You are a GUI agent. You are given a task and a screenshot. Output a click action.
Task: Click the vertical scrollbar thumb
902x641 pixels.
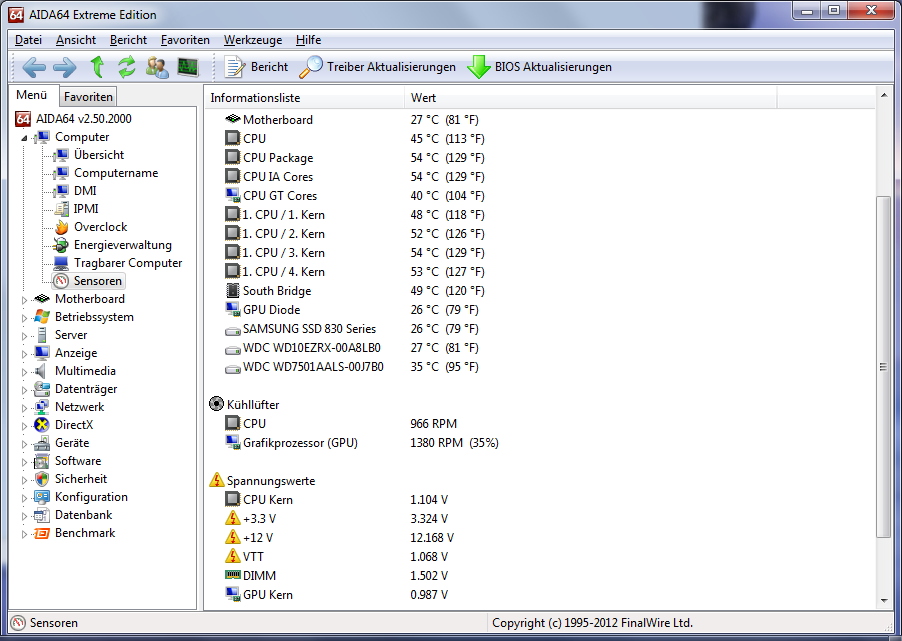(x=884, y=367)
